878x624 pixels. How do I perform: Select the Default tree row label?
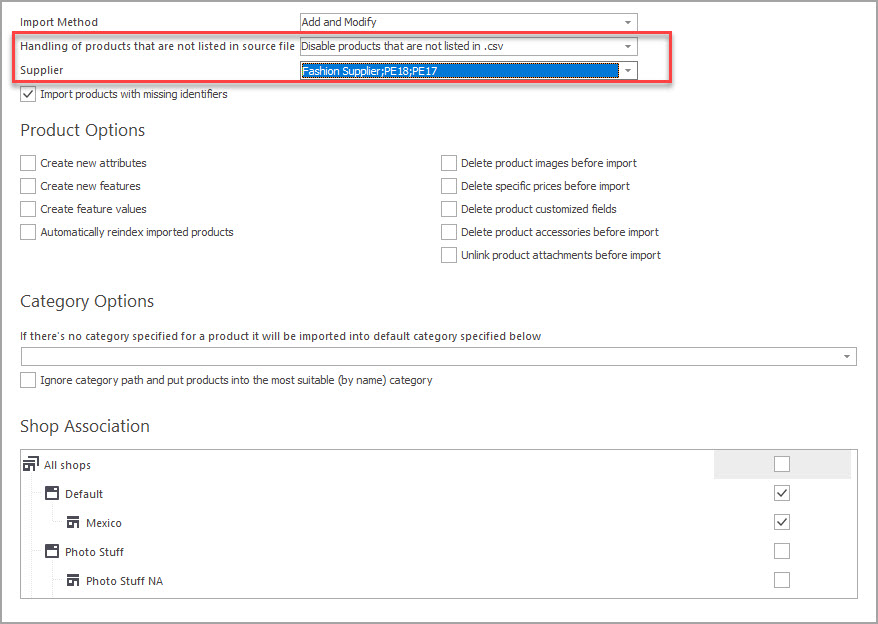84,494
